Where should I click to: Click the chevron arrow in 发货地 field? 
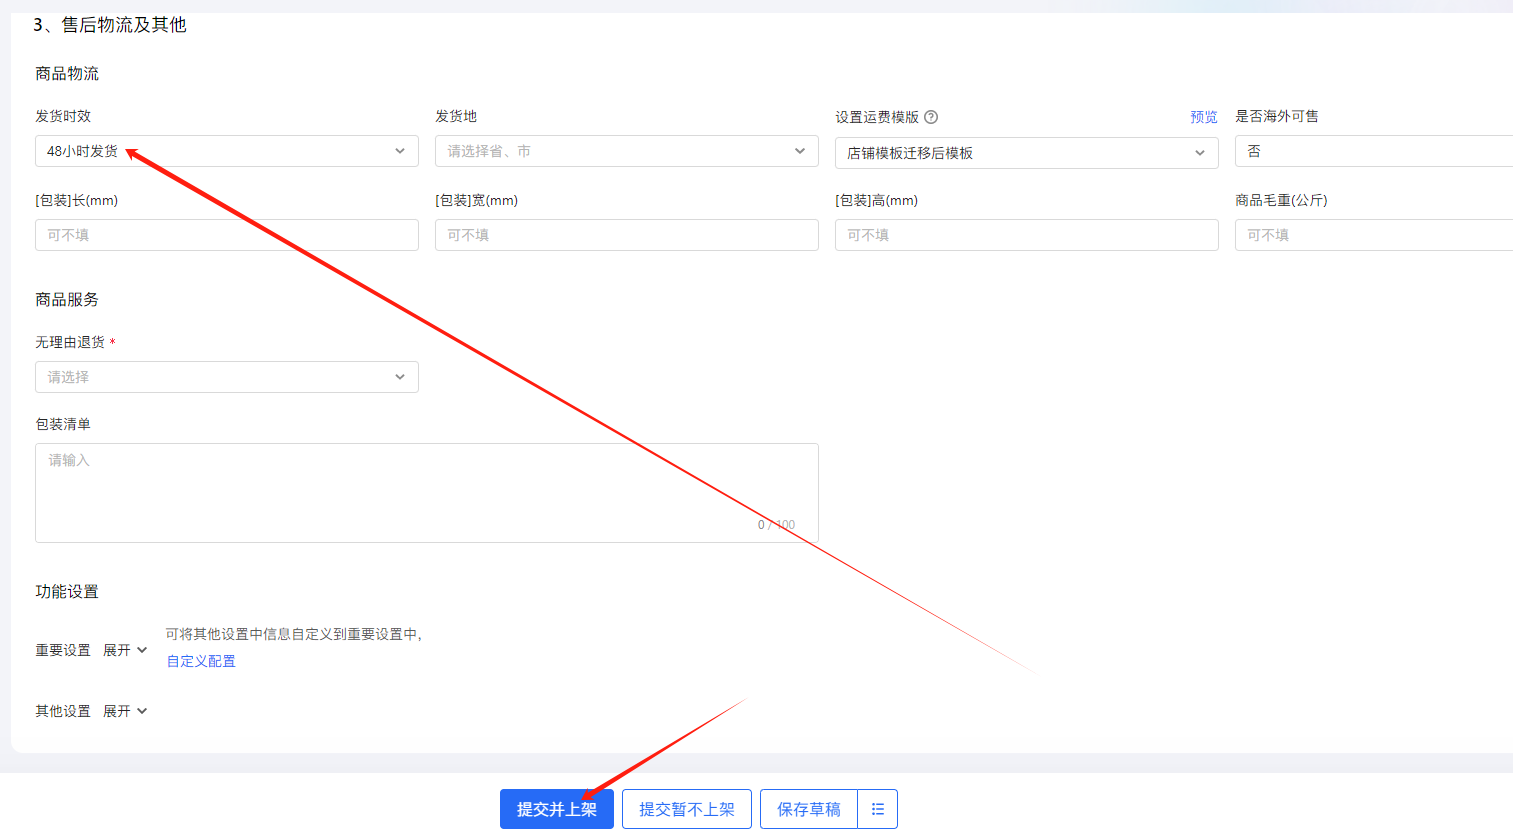pos(799,151)
